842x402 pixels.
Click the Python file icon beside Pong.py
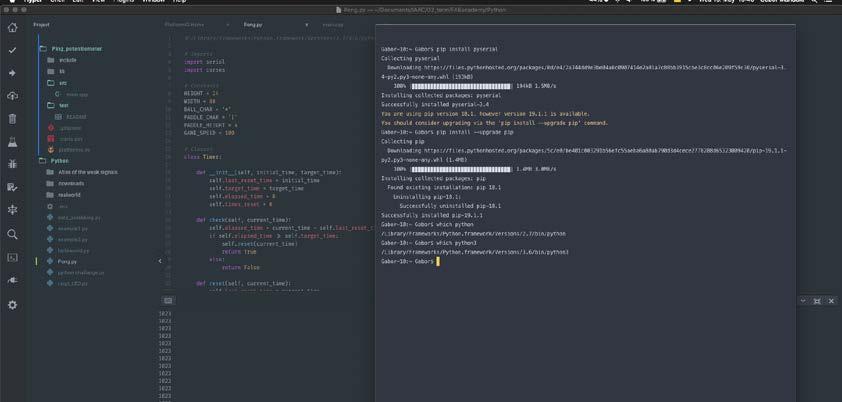(50, 261)
